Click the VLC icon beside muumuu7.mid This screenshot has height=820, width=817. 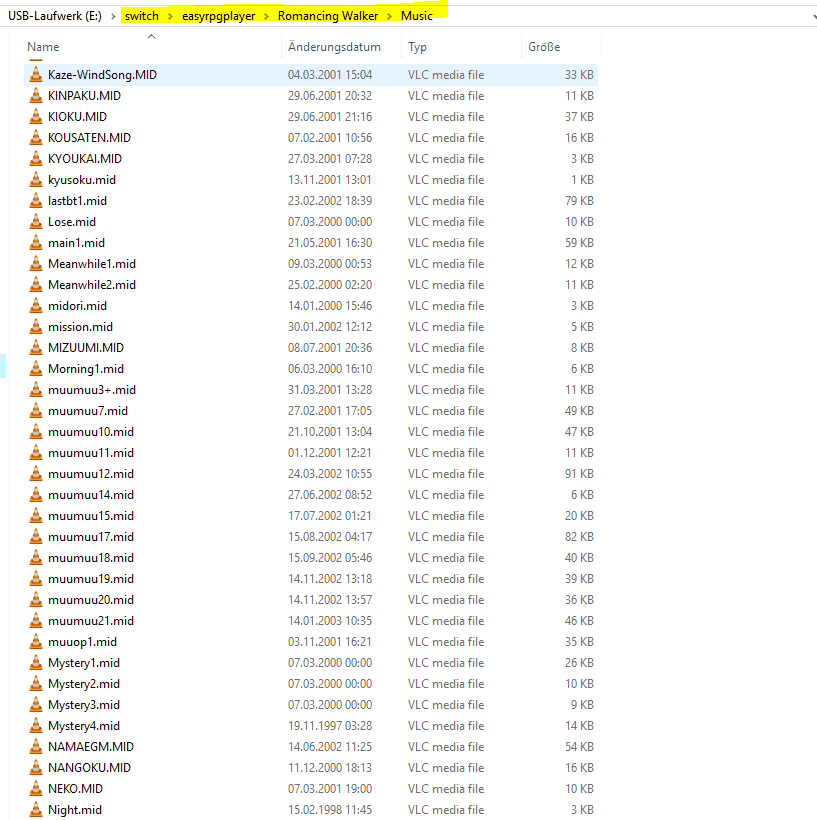pyautogui.click(x=36, y=411)
